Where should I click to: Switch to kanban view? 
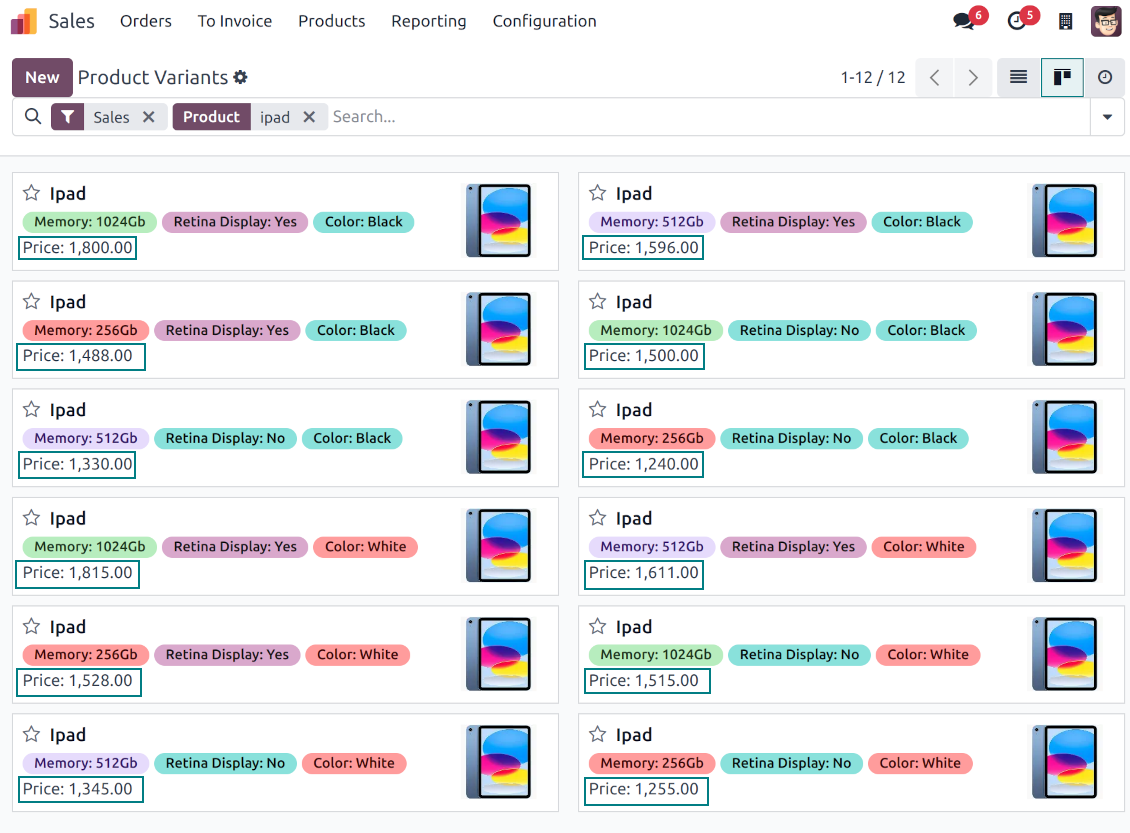tap(1062, 77)
